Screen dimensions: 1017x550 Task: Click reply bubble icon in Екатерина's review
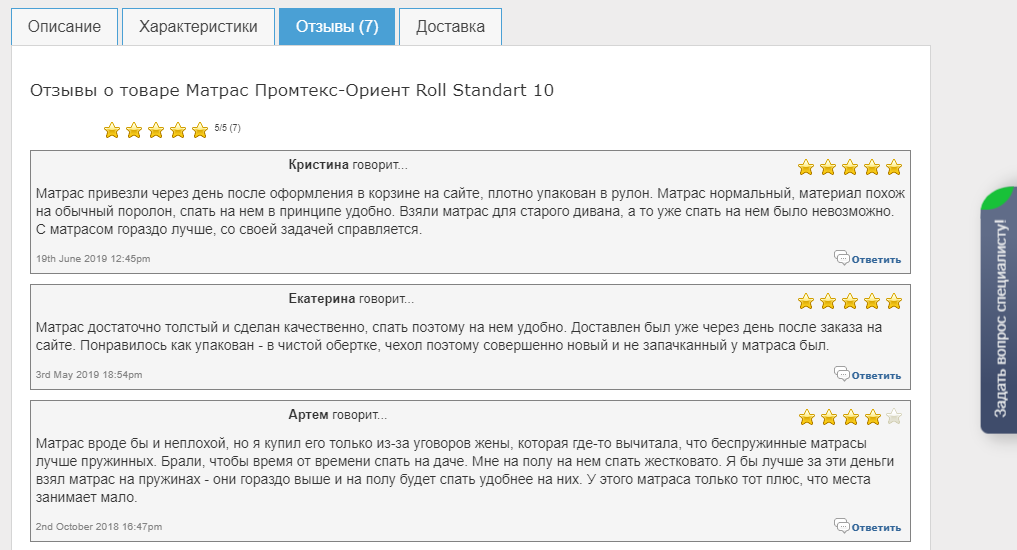[x=842, y=374]
